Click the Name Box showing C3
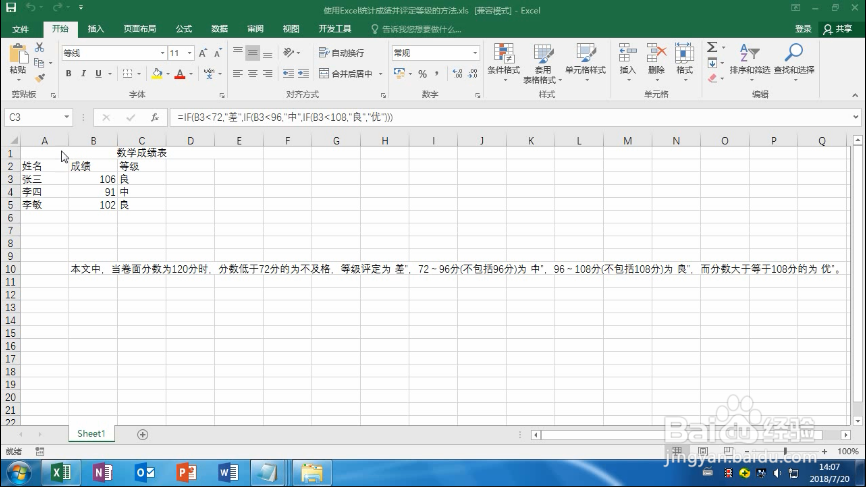This screenshot has width=866, height=487. tap(39, 117)
